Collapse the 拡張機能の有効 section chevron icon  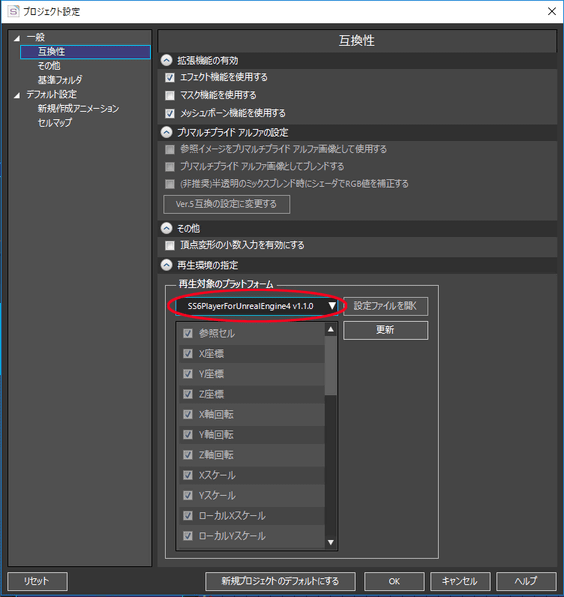166,61
